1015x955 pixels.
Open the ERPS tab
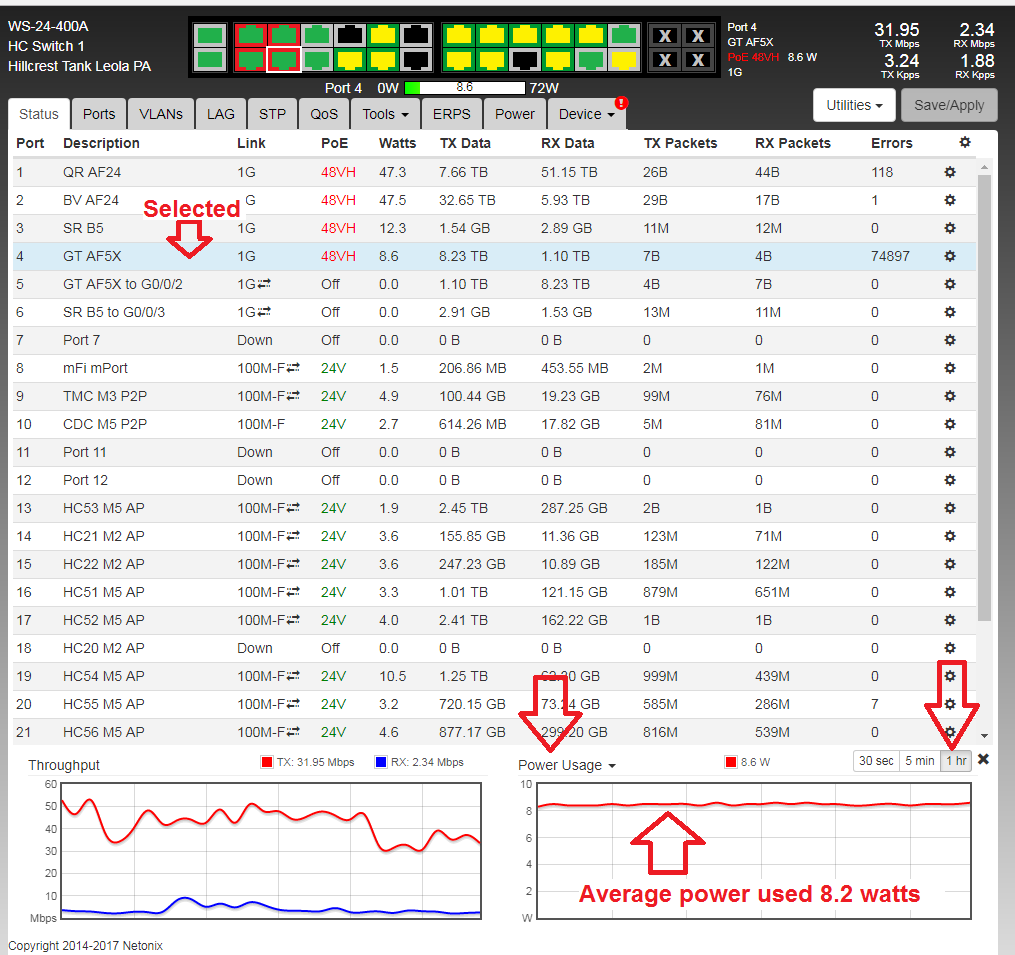[452, 114]
